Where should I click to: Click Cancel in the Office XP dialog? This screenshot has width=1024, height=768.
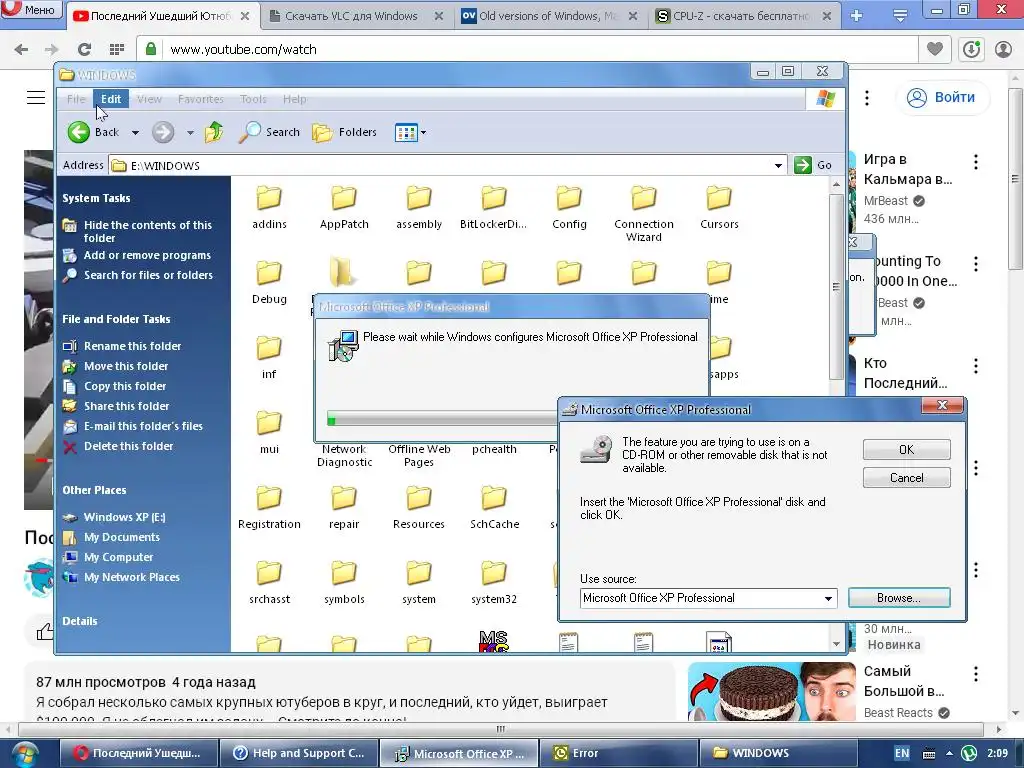(906, 478)
